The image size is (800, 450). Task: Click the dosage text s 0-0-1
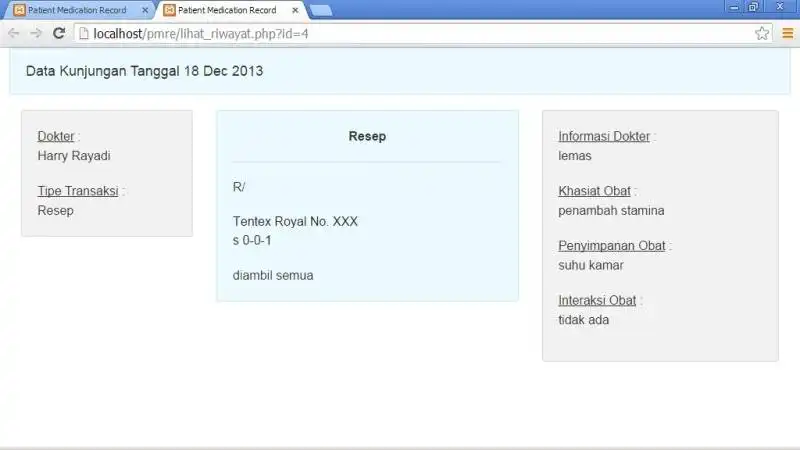coord(252,240)
